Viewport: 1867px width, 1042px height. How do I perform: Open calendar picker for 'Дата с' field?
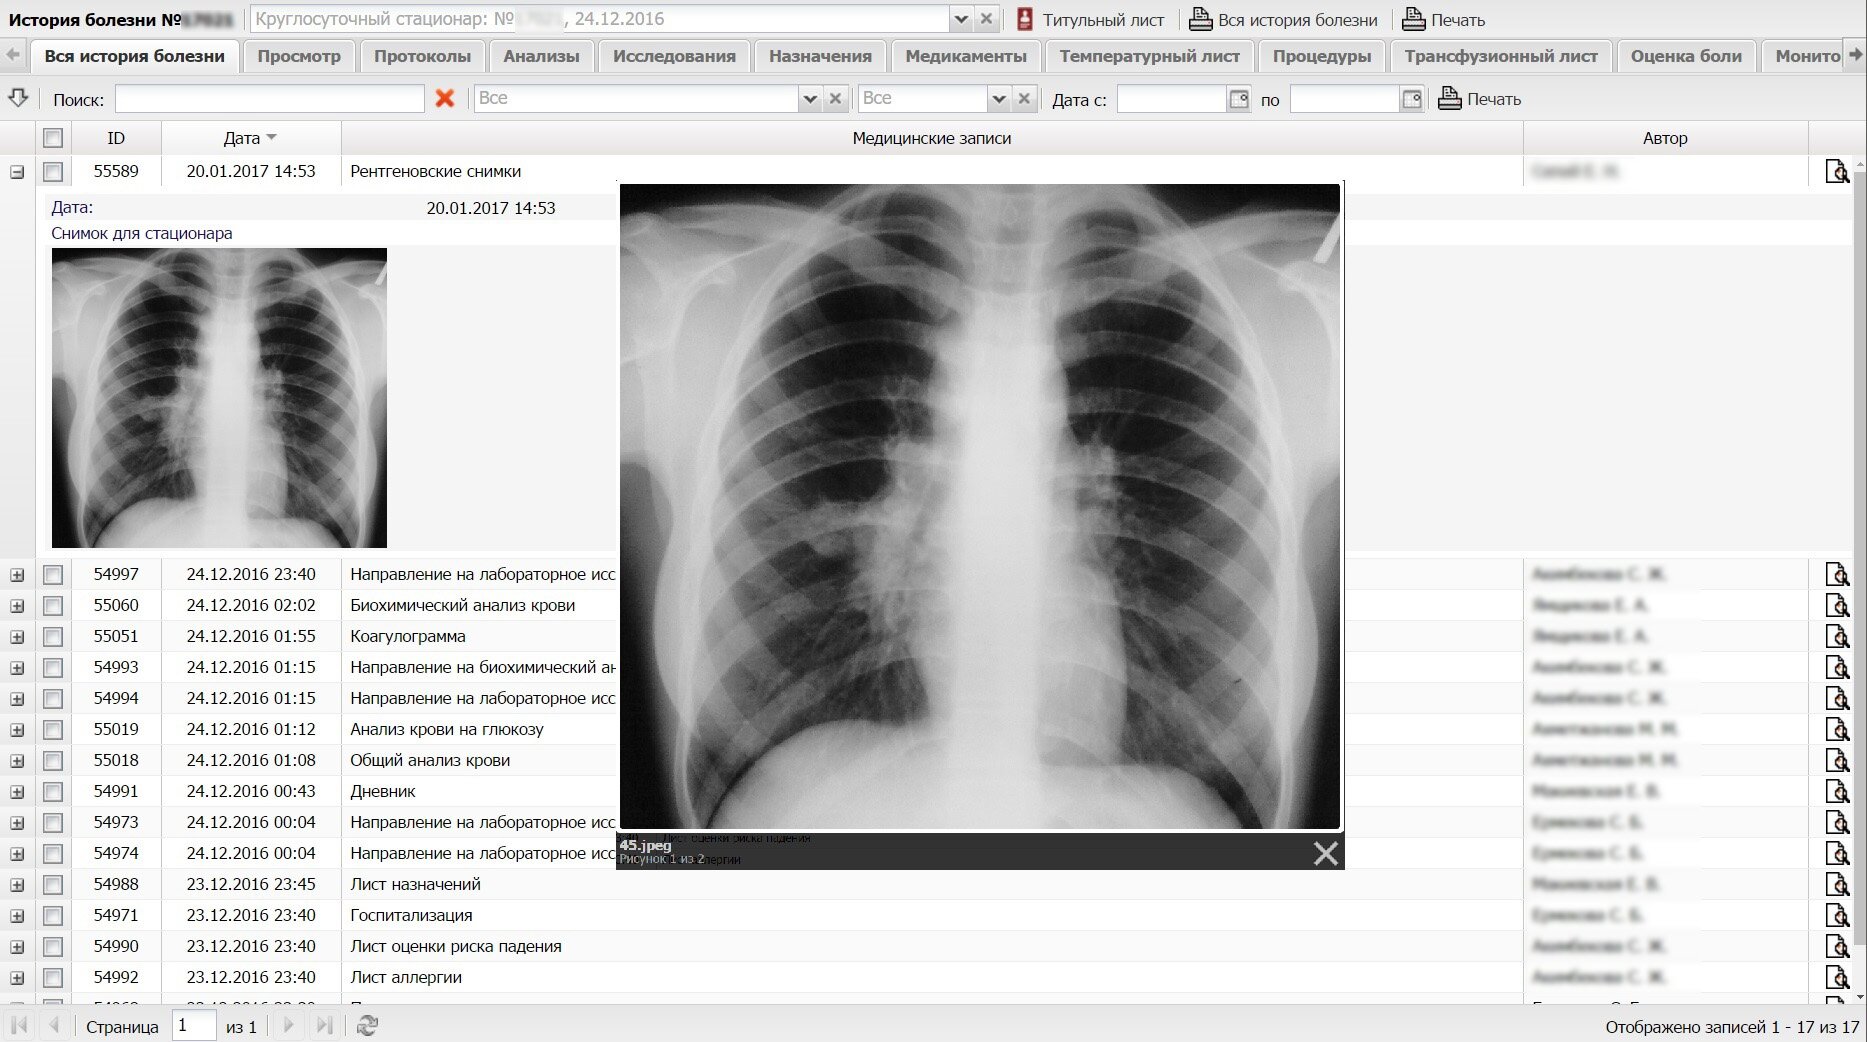coord(1239,99)
